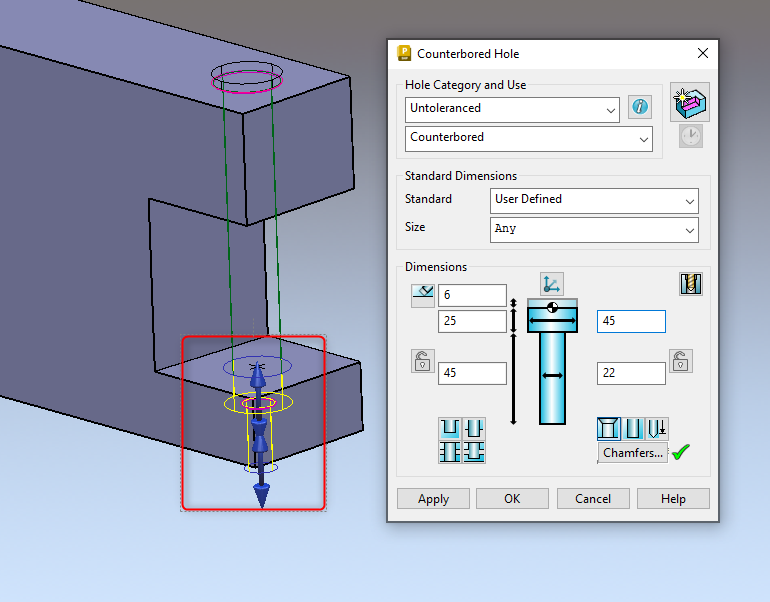Viewport: 770px width, 602px height.
Task: Click the 'Hole Category and Use' group label
Action: (x=465, y=85)
